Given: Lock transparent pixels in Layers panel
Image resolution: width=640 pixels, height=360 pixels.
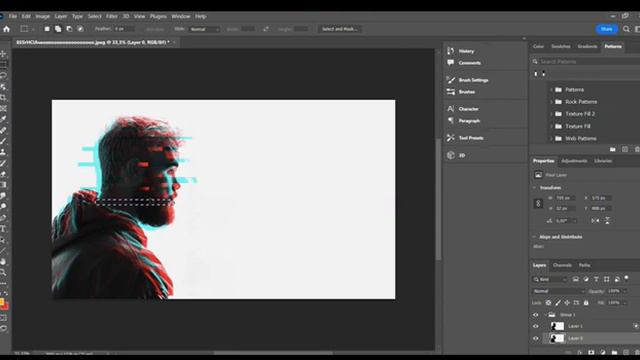Looking at the screenshot, I should 548,303.
